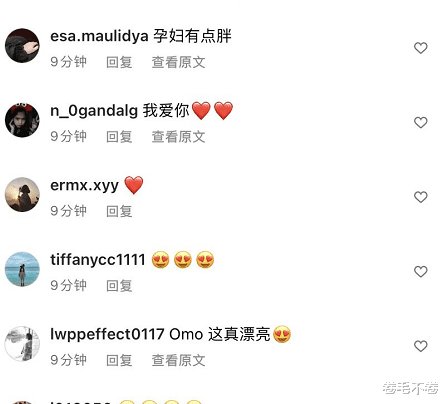Image resolution: width=446 pixels, height=404 pixels.
Task: View original text (查看原文) of esa.maulidya's comment
Action: click(179, 62)
